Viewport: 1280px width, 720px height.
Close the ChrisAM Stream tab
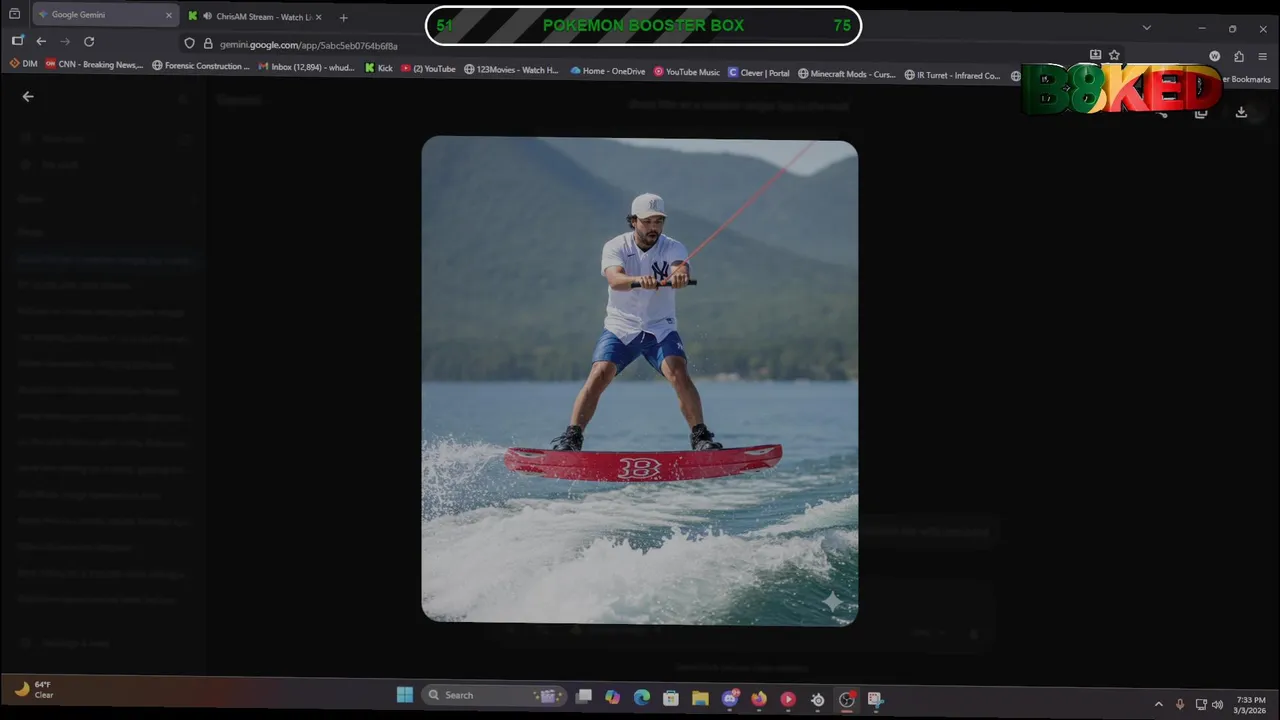coord(318,17)
